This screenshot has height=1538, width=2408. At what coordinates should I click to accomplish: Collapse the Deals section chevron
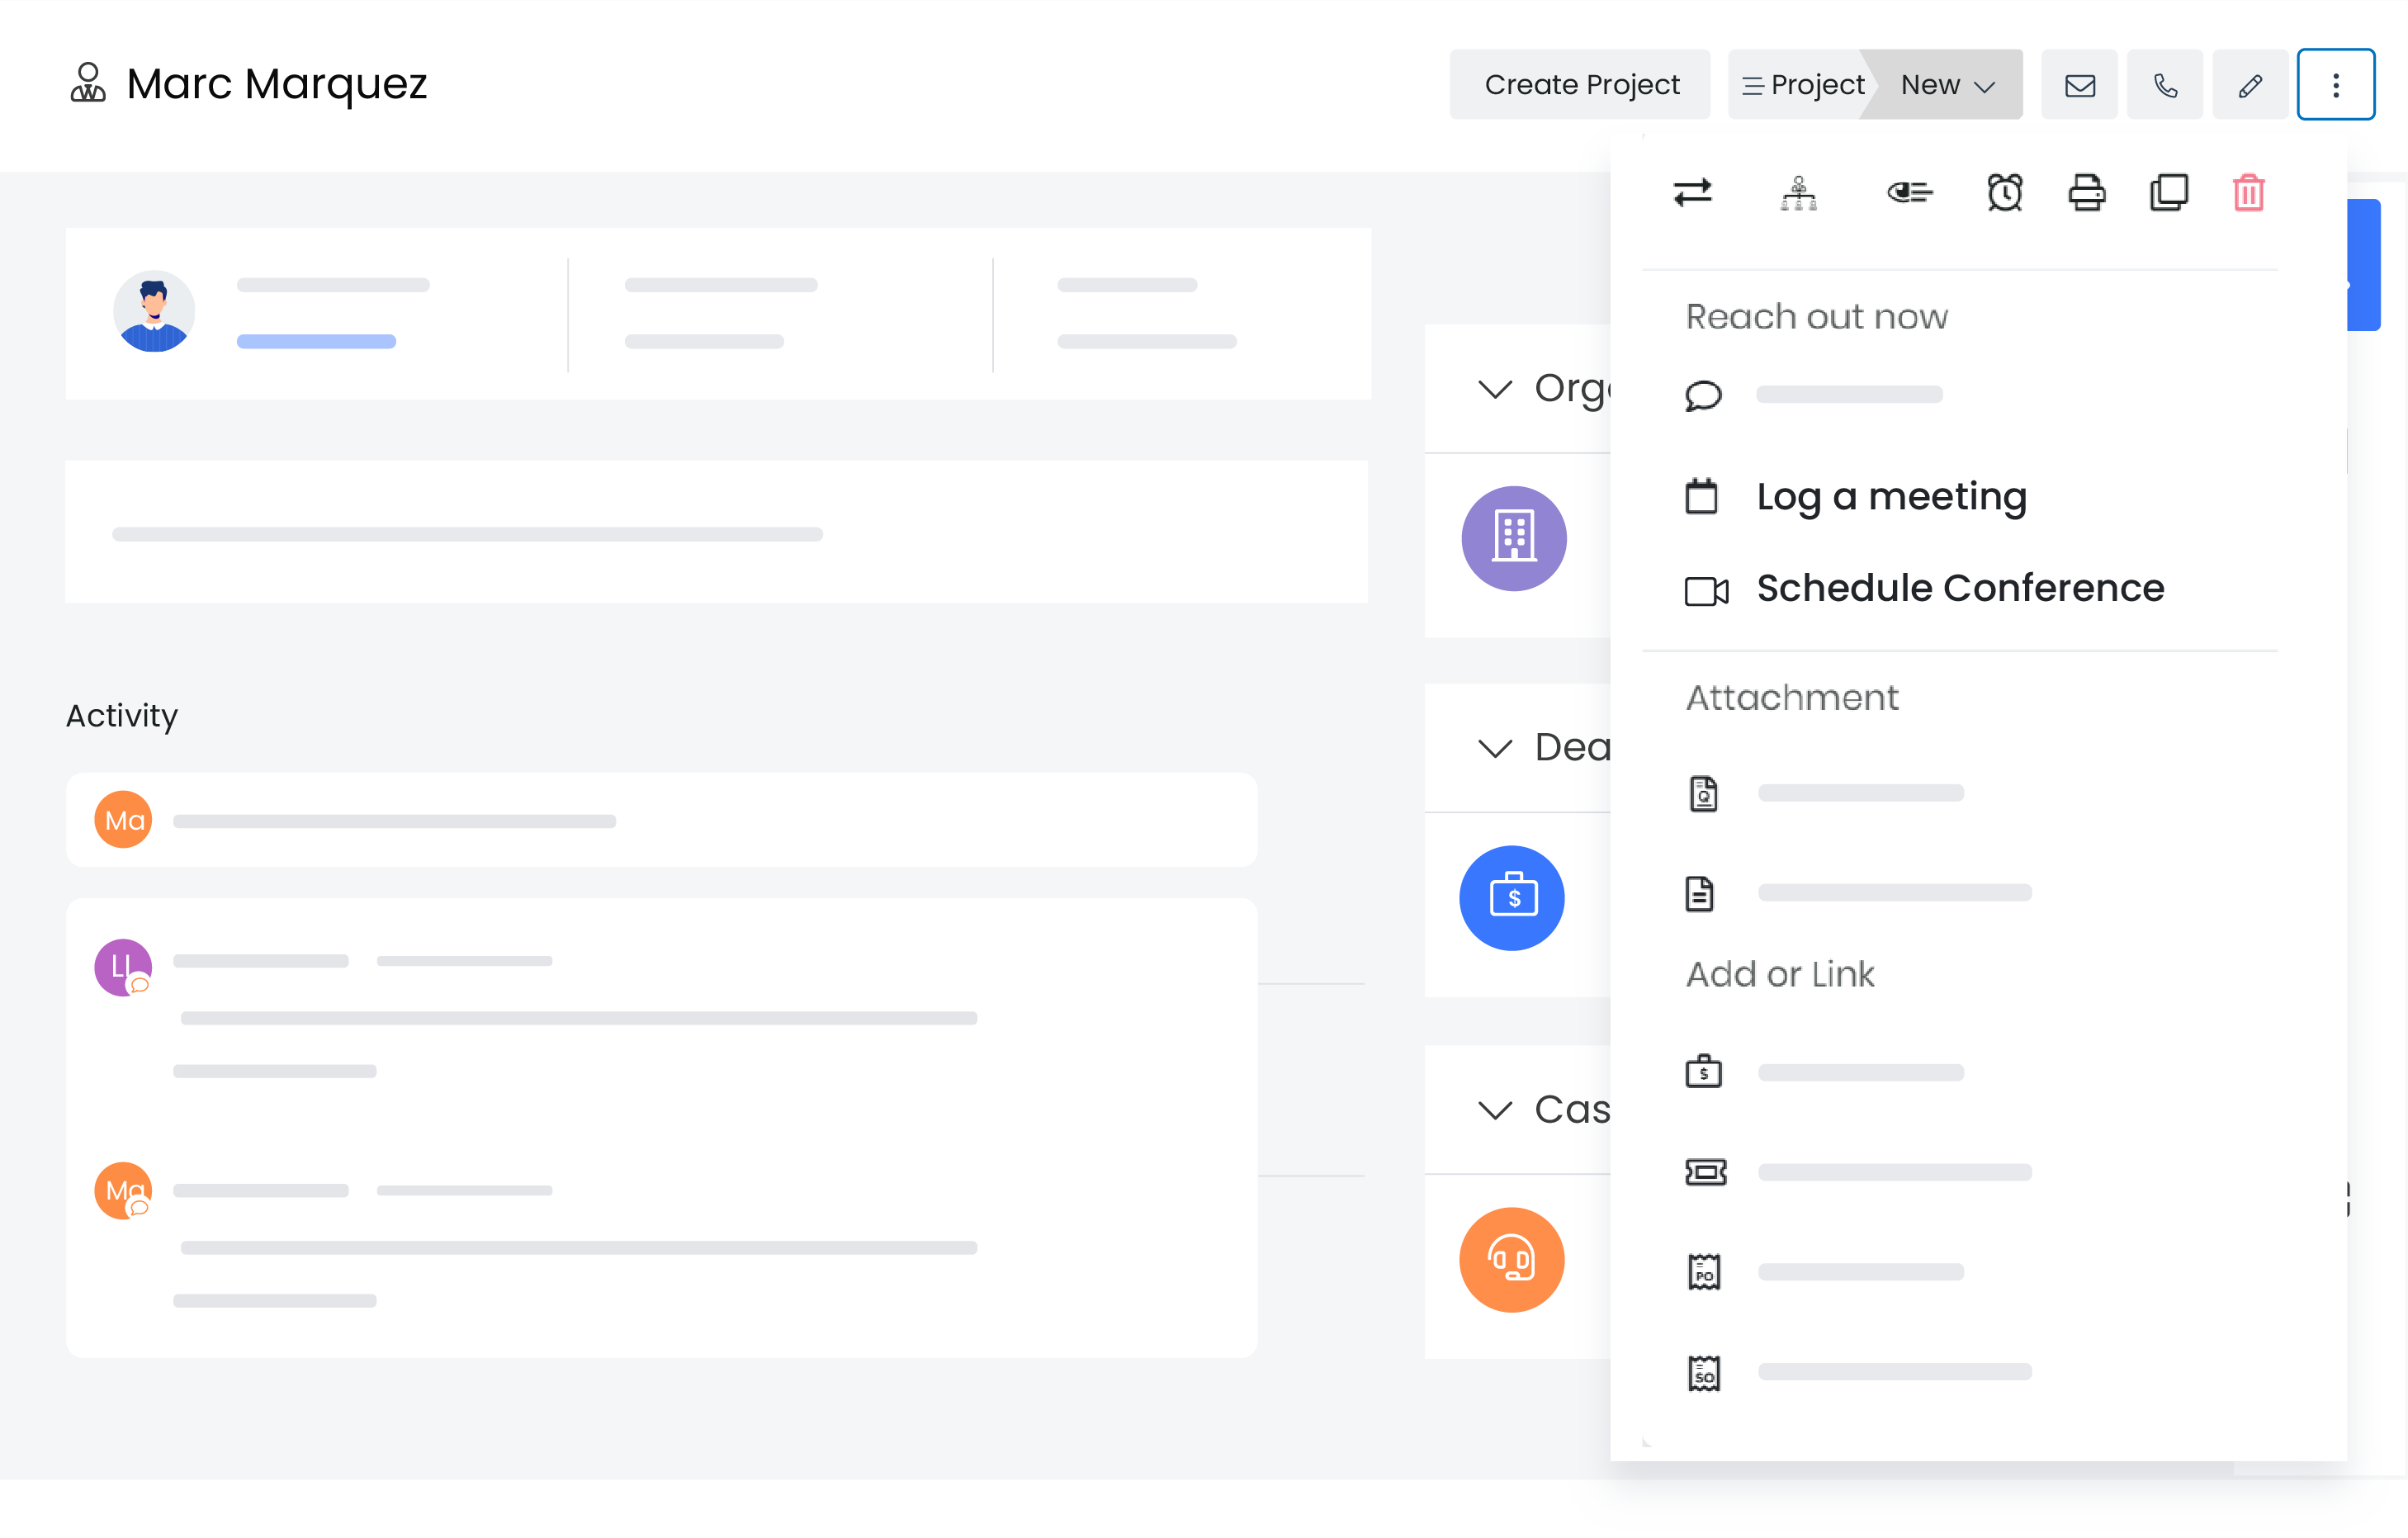tap(1494, 748)
